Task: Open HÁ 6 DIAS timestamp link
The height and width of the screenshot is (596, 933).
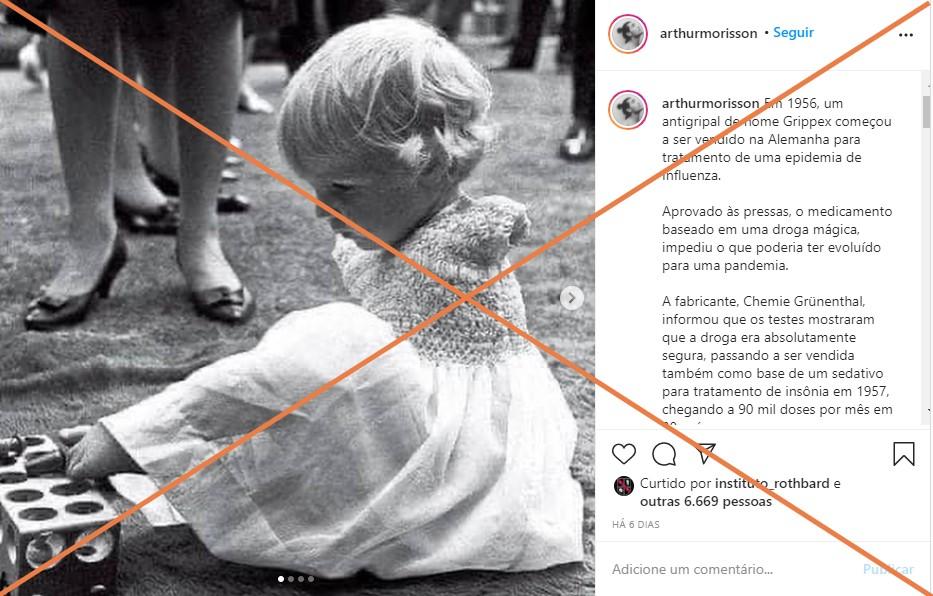Action: 635,525
